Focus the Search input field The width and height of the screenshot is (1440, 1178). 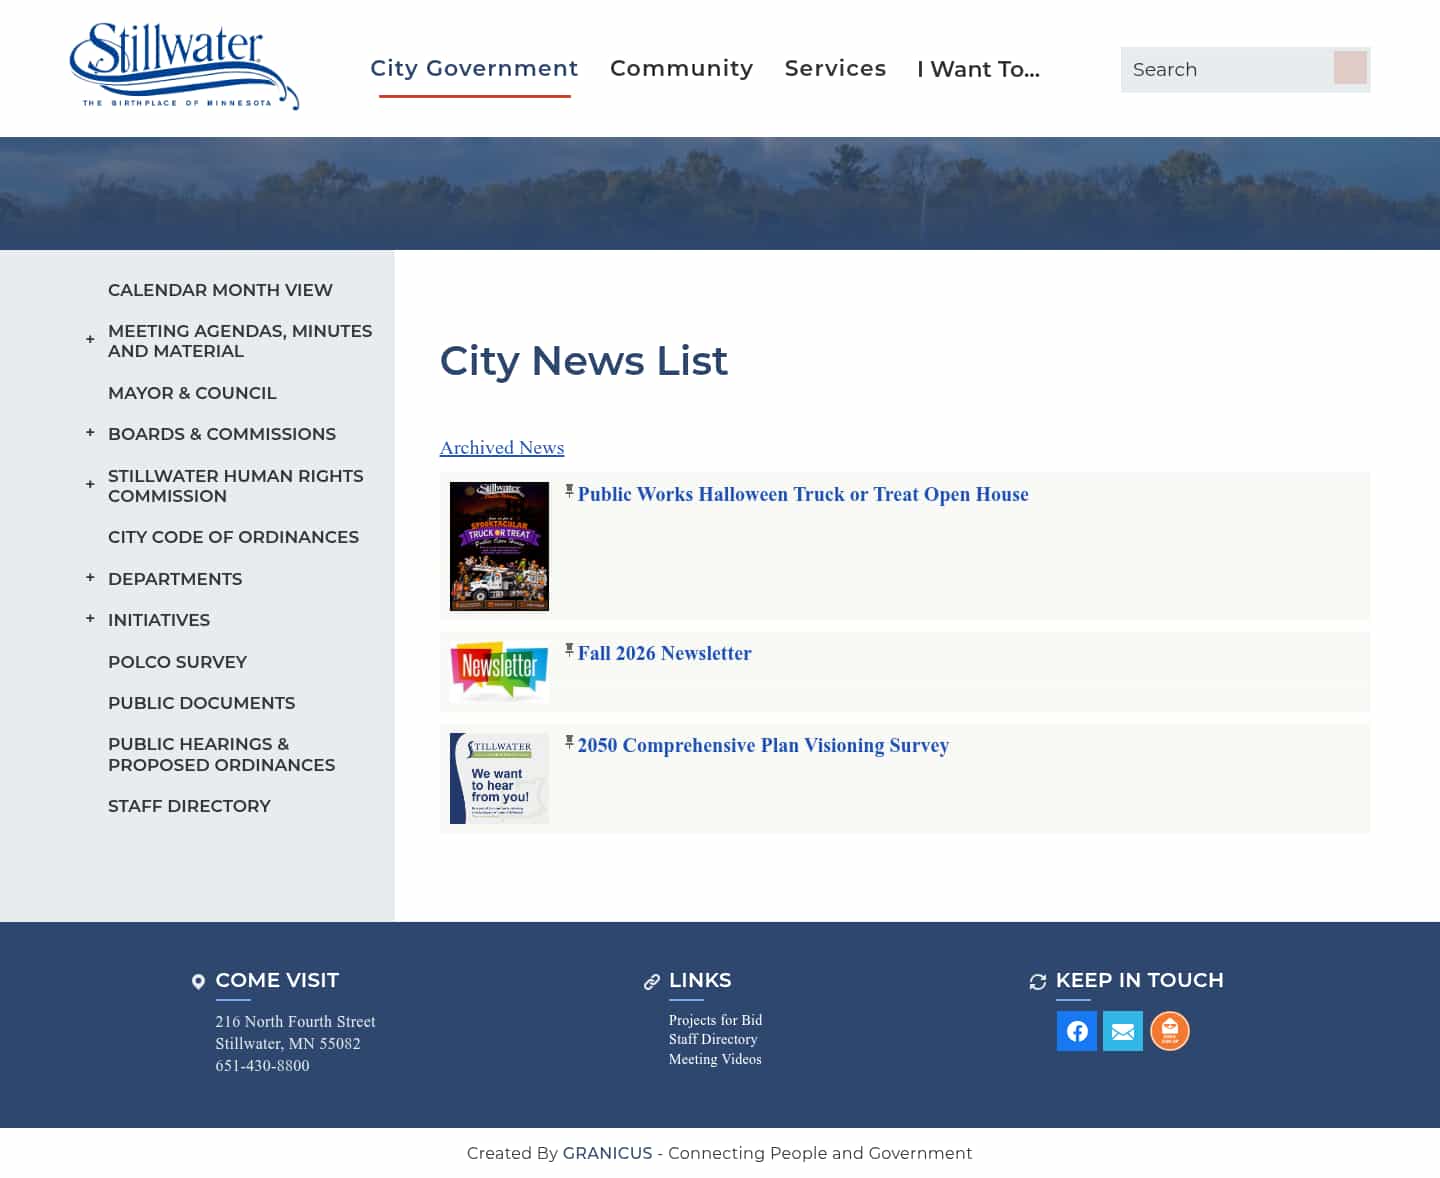[x=1227, y=69]
